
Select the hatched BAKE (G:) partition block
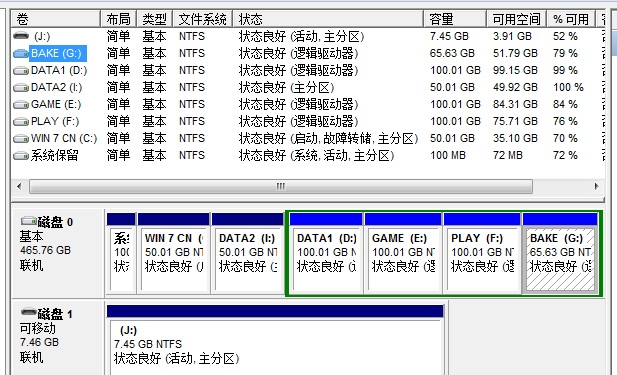[x=560, y=253]
